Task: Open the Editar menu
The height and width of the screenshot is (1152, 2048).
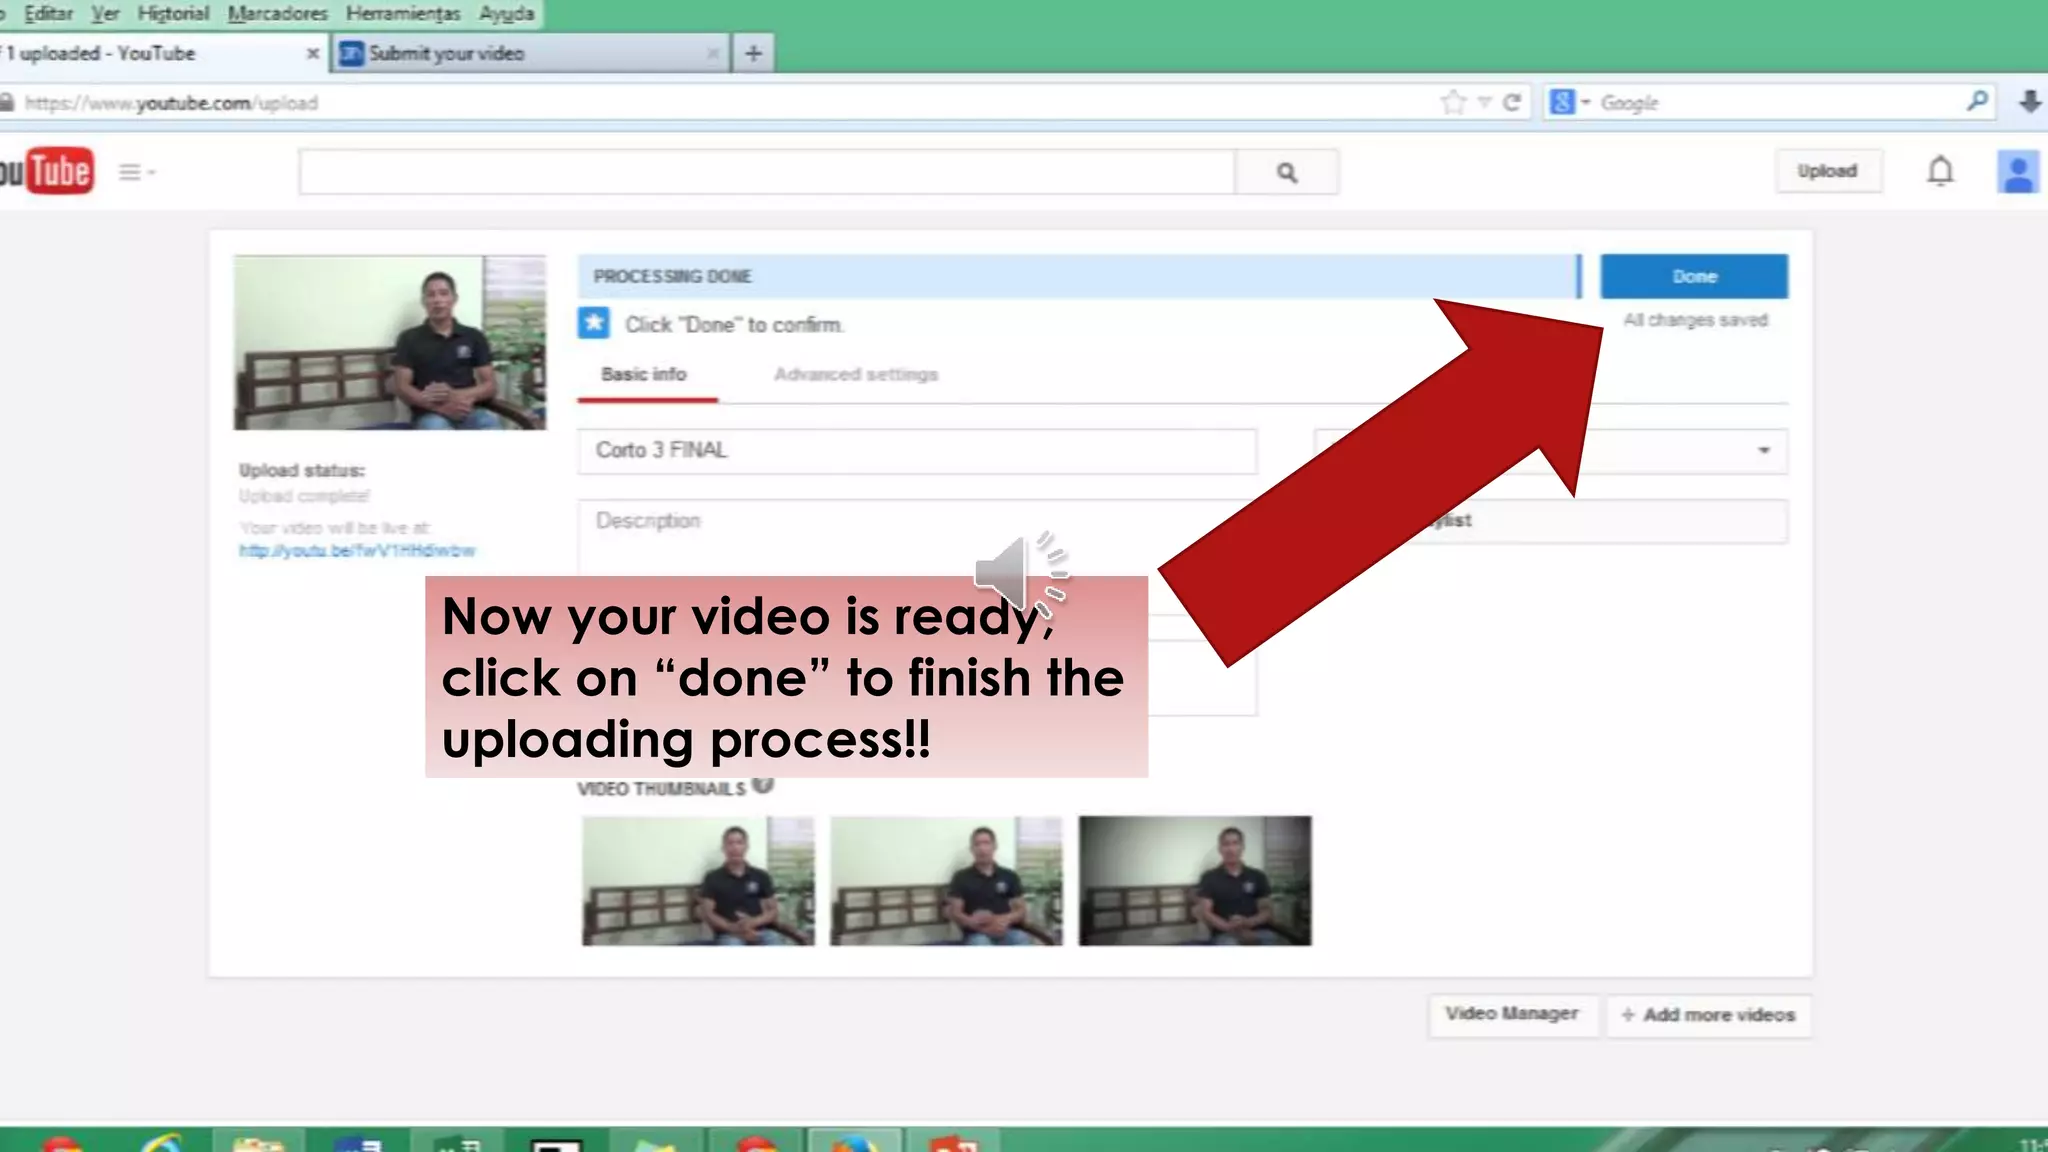Action: click(x=48, y=13)
